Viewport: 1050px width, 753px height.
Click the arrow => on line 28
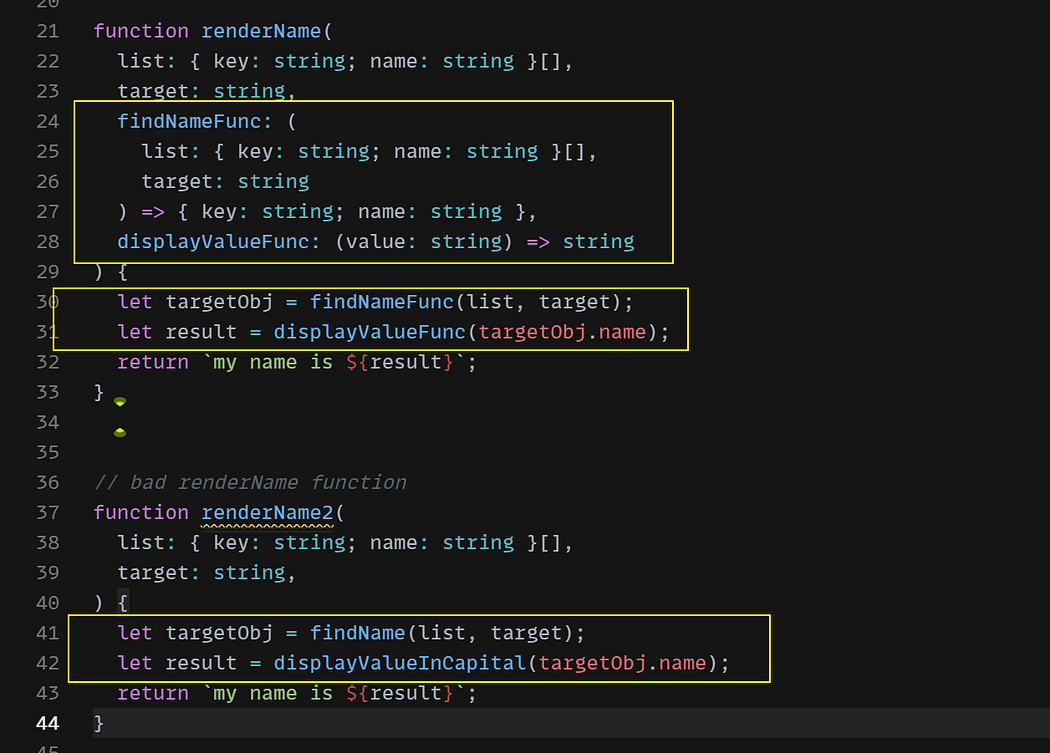coord(538,242)
